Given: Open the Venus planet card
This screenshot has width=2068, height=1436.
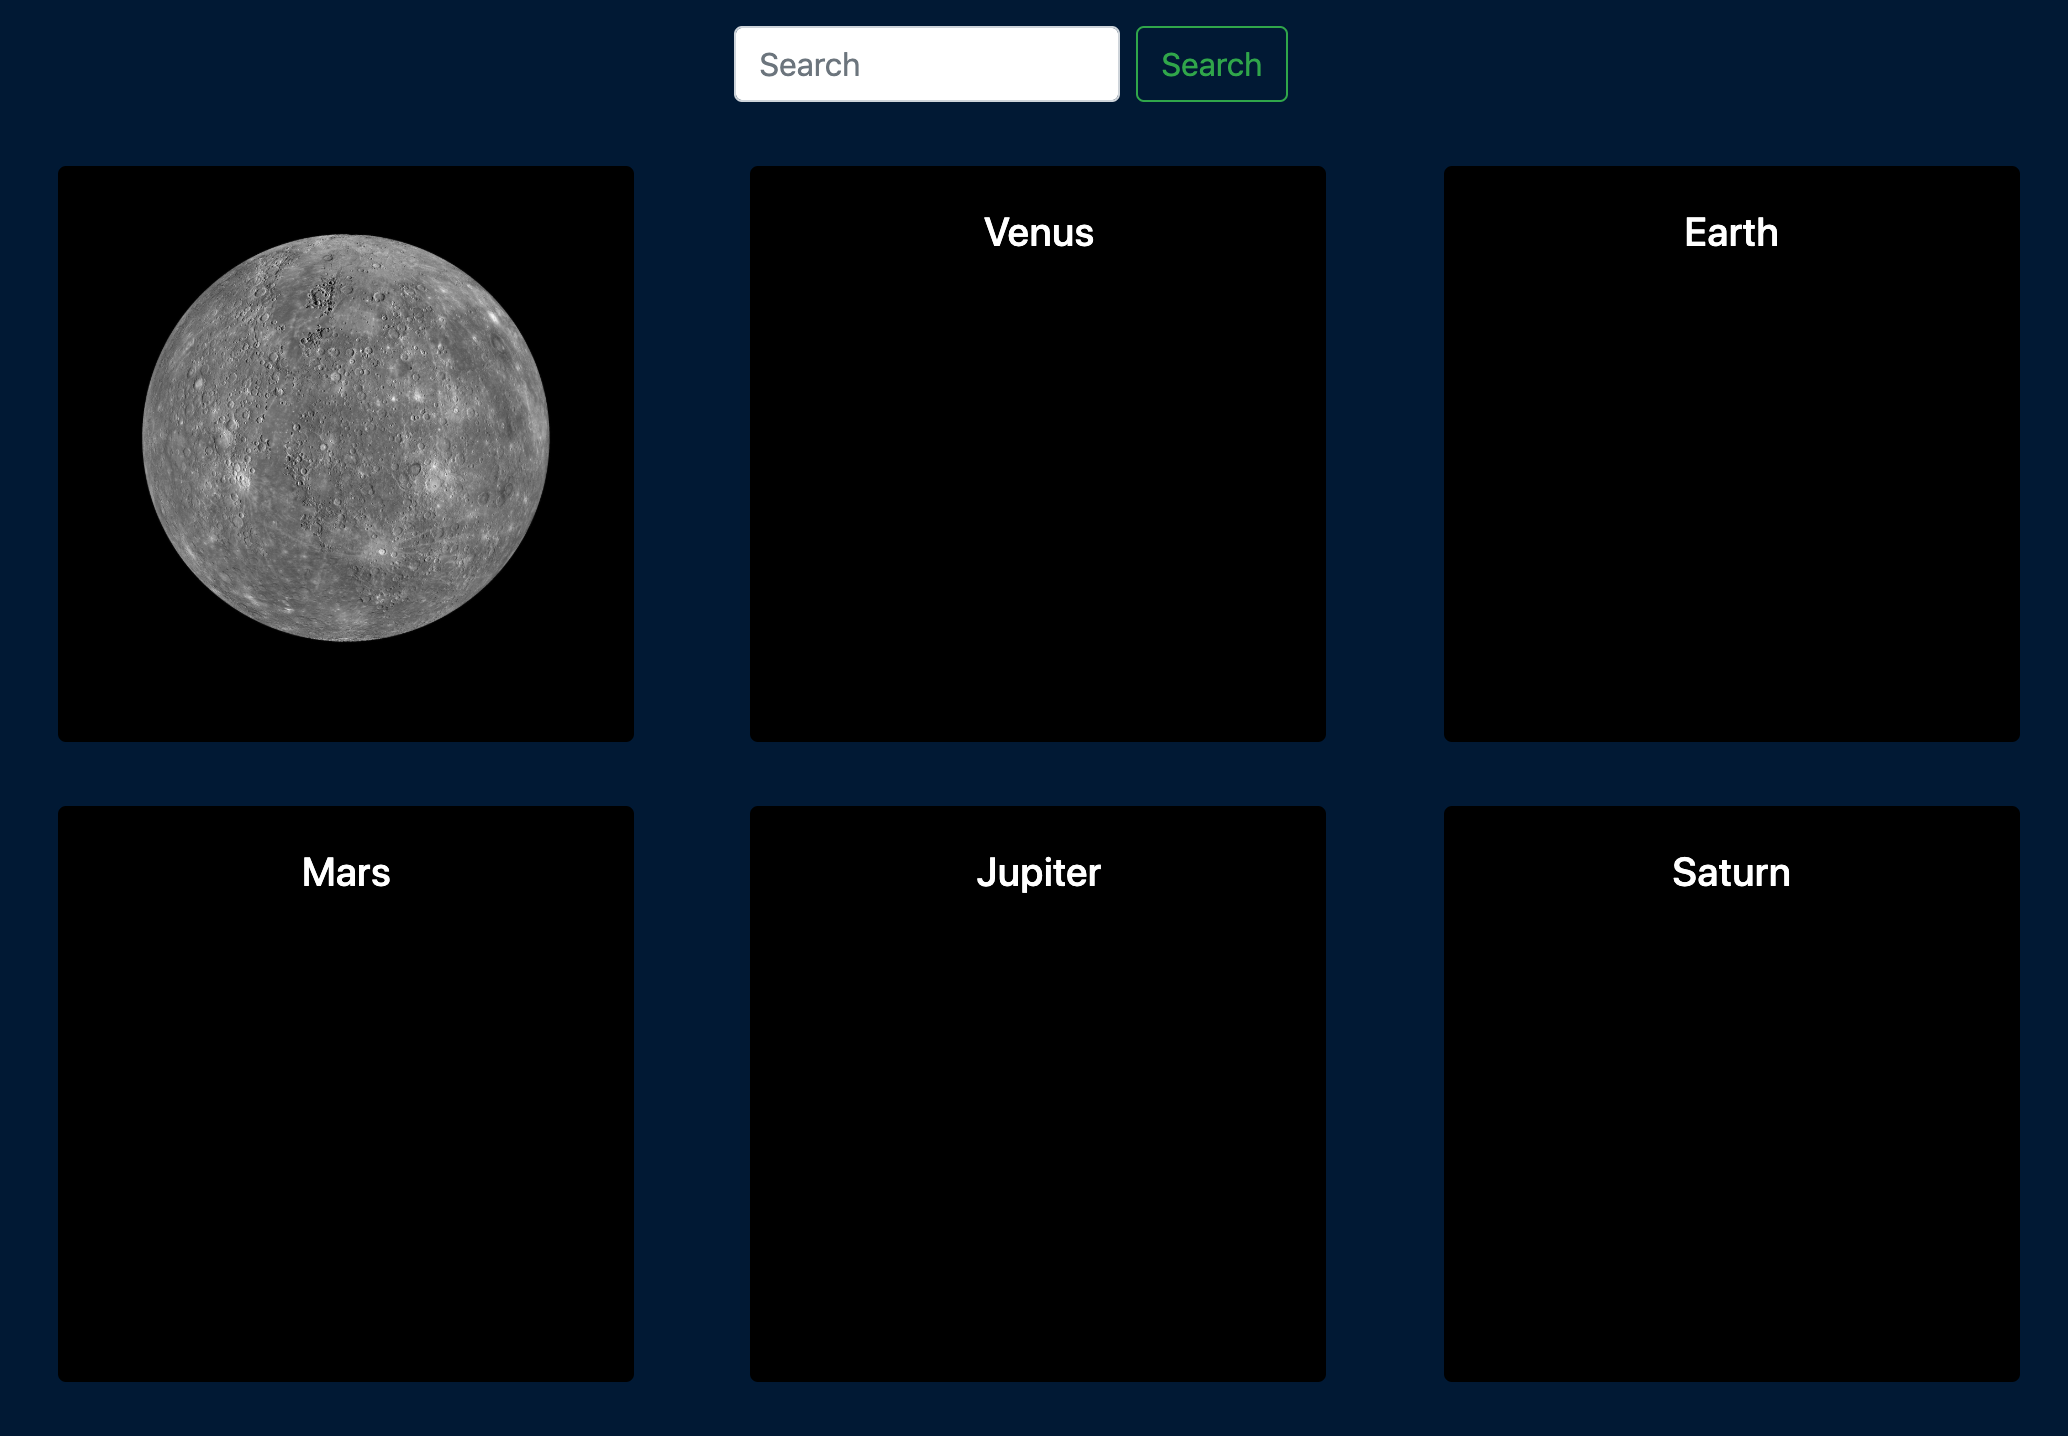Looking at the screenshot, I should point(1038,454).
